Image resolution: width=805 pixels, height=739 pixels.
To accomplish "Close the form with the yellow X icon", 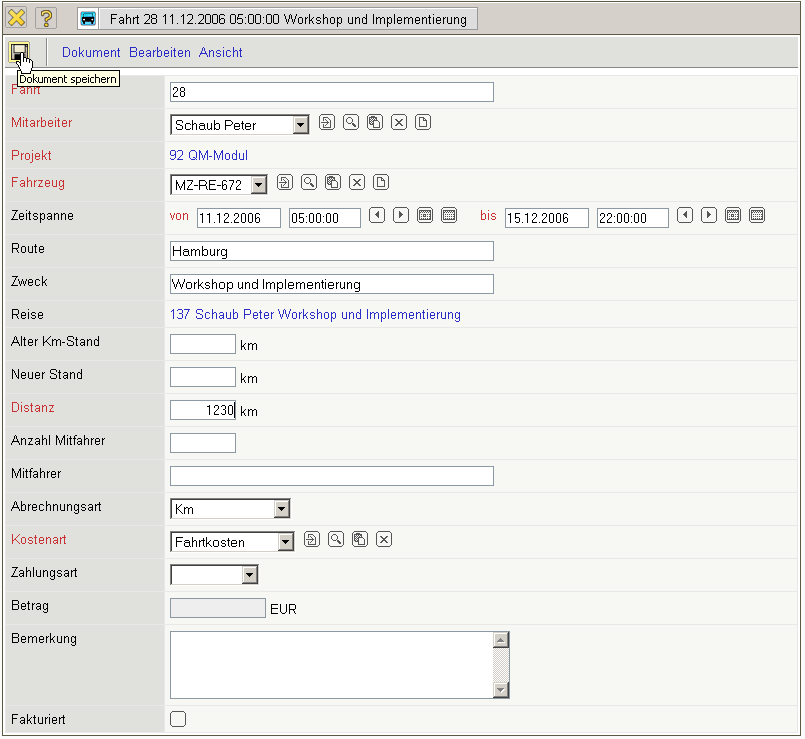I will pyautogui.click(x=16, y=18).
